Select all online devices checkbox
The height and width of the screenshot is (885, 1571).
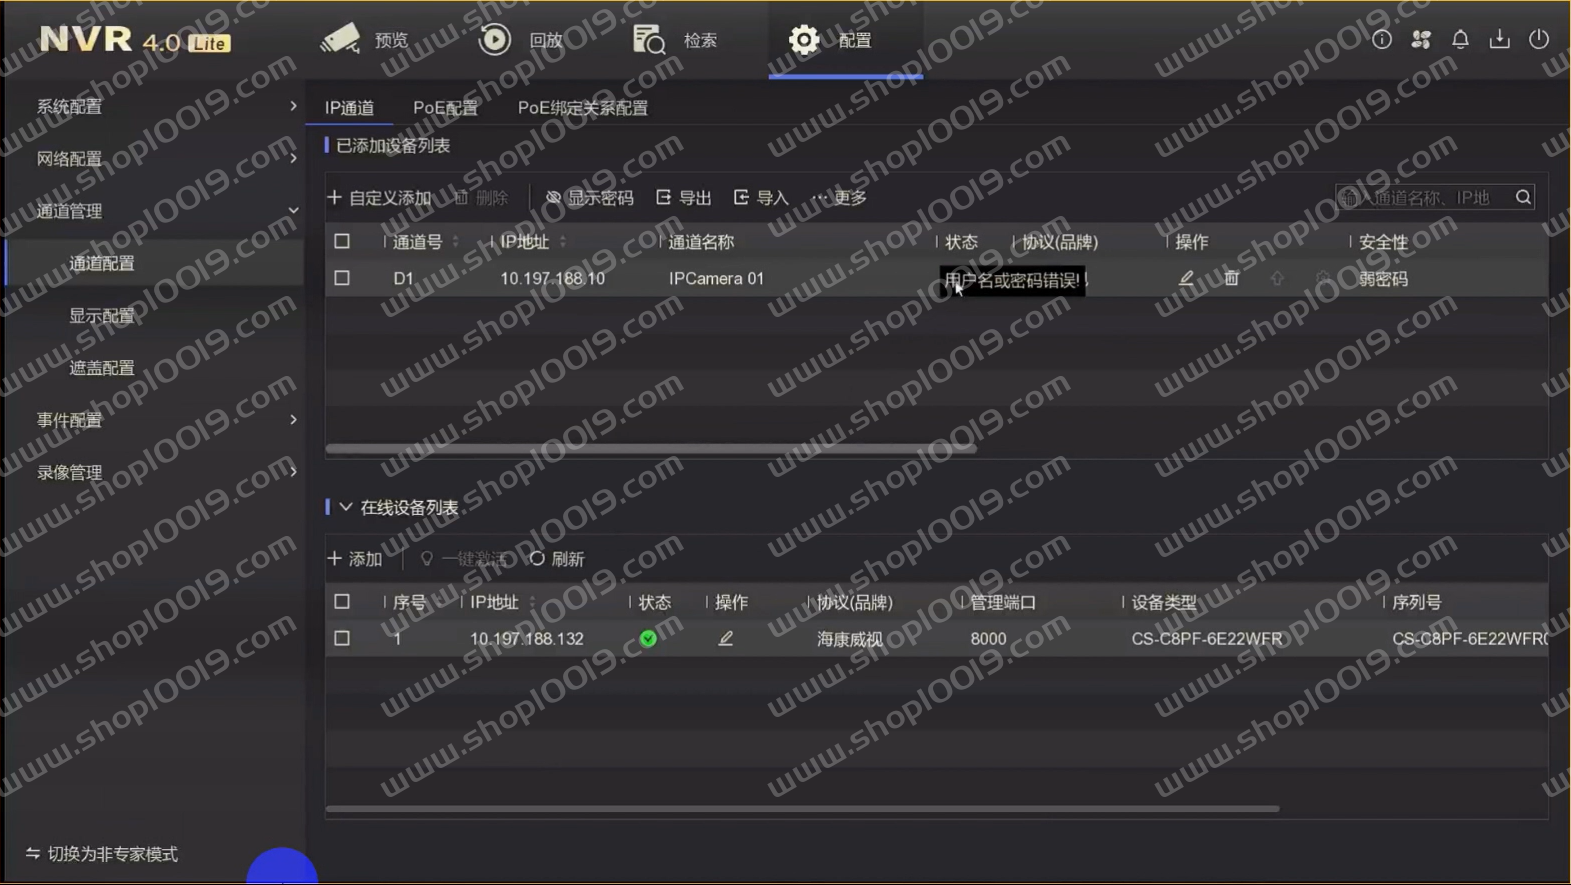342,602
